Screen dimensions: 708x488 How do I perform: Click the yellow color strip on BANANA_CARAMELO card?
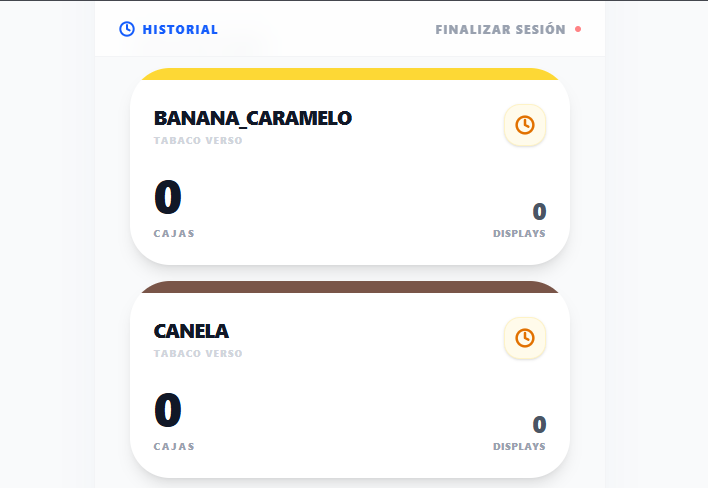point(350,74)
